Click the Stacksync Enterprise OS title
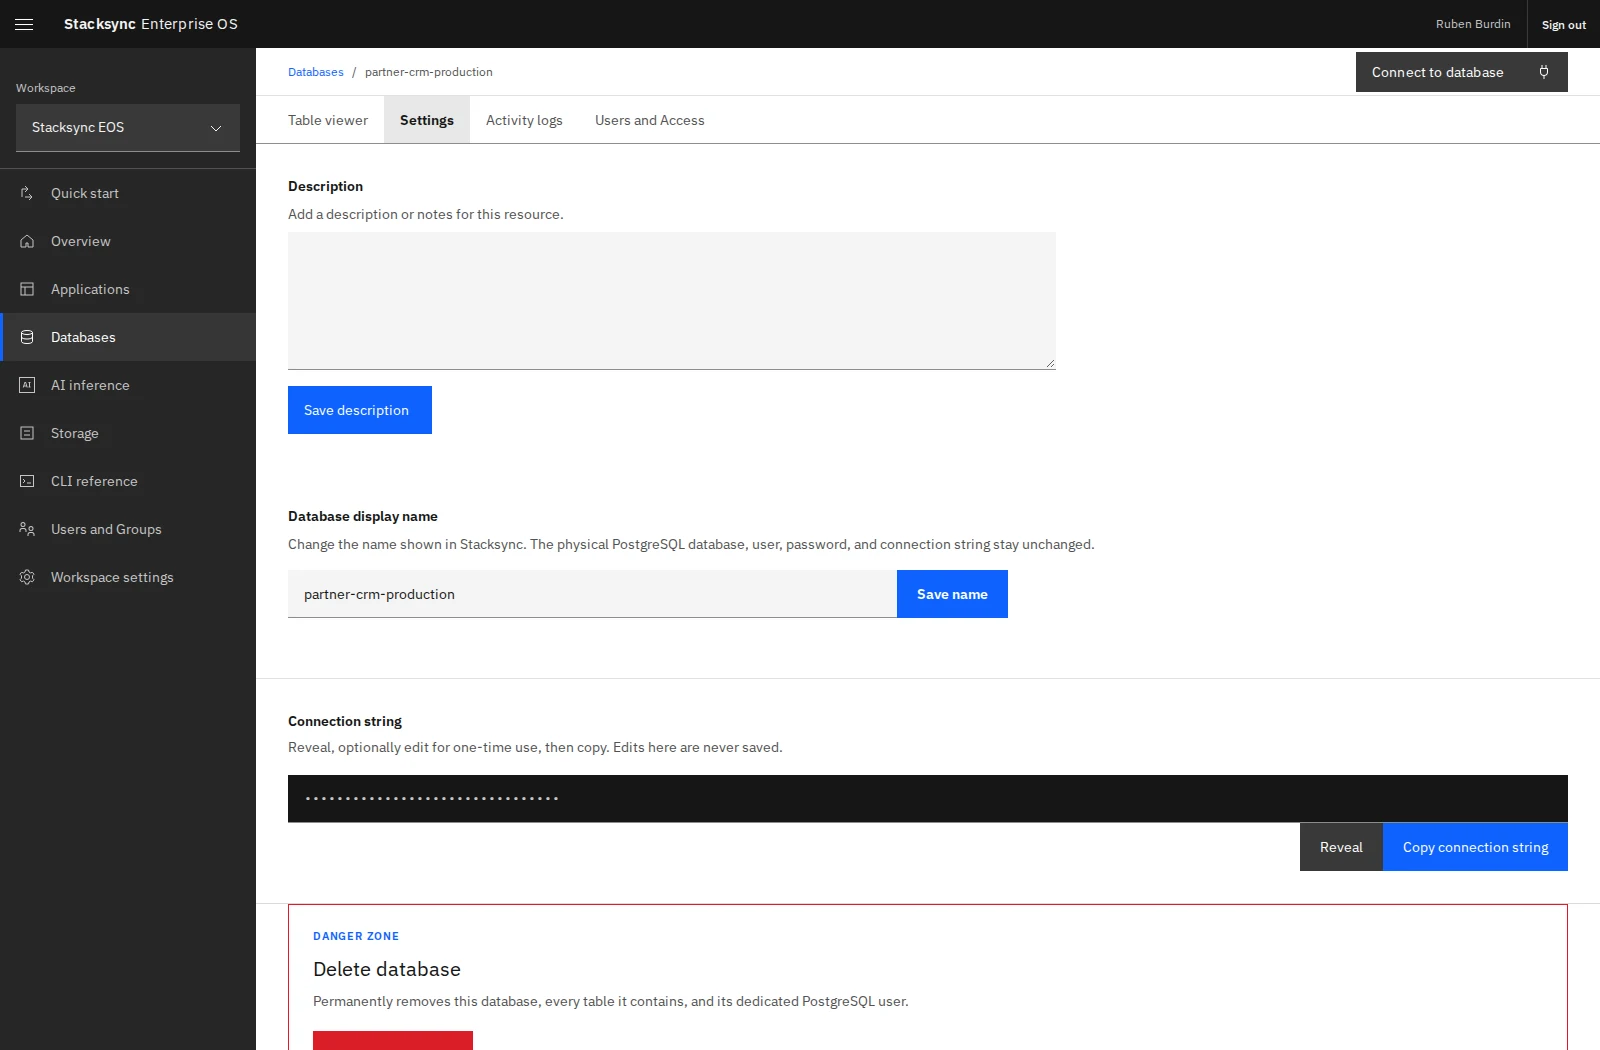Image resolution: width=1600 pixels, height=1050 pixels. pyautogui.click(x=151, y=24)
